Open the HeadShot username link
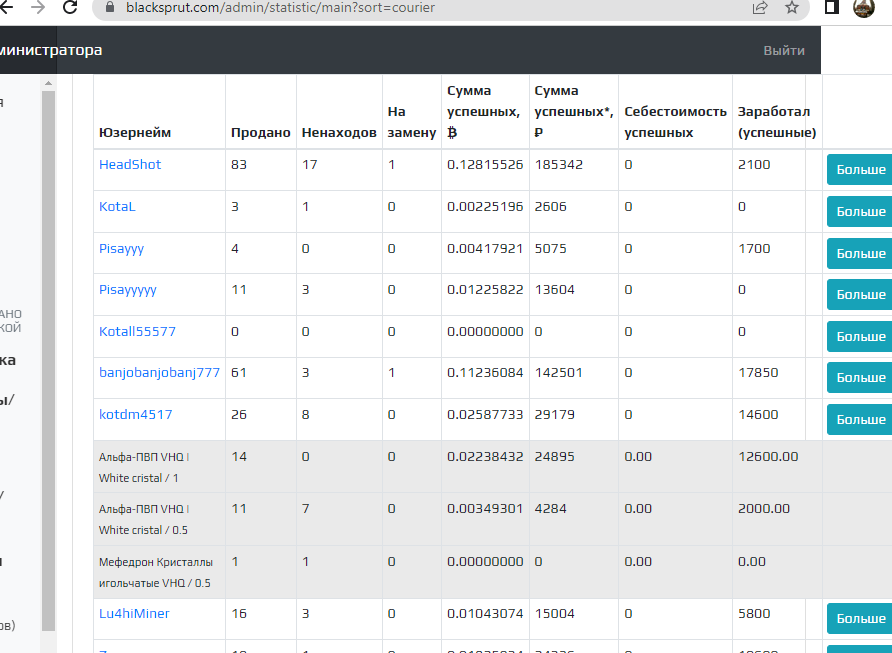The height and width of the screenshot is (653, 892). click(130, 164)
